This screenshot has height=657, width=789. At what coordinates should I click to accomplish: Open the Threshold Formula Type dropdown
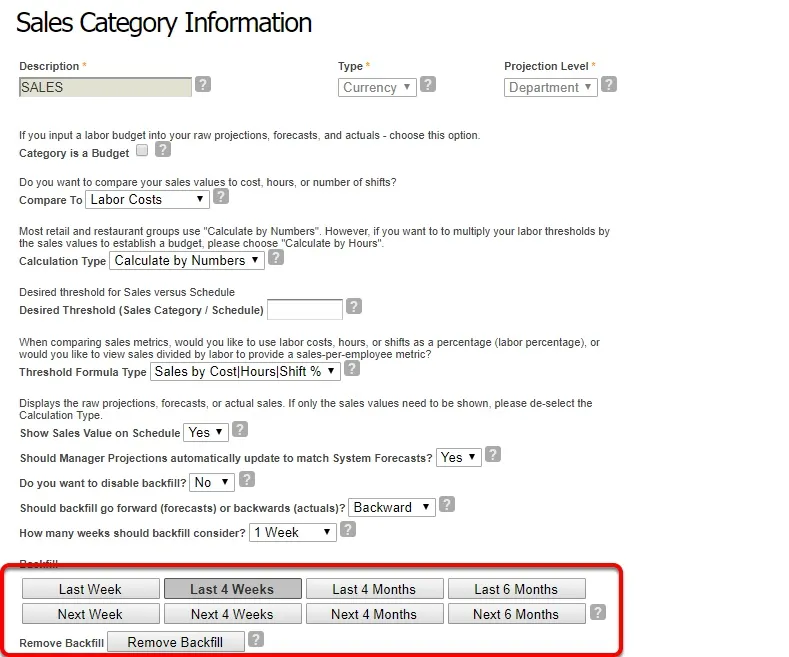pos(245,372)
